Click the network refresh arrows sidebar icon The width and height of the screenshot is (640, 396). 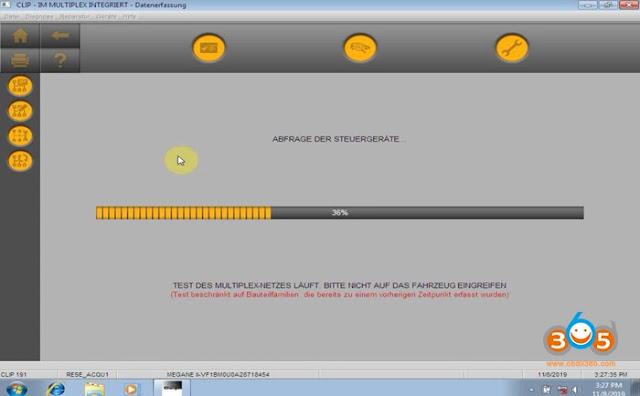[x=20, y=160]
